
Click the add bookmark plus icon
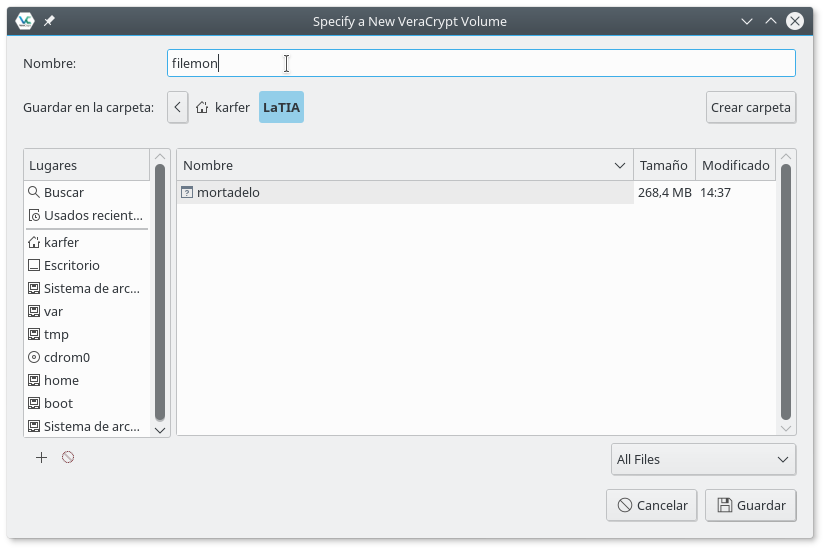[41, 457]
